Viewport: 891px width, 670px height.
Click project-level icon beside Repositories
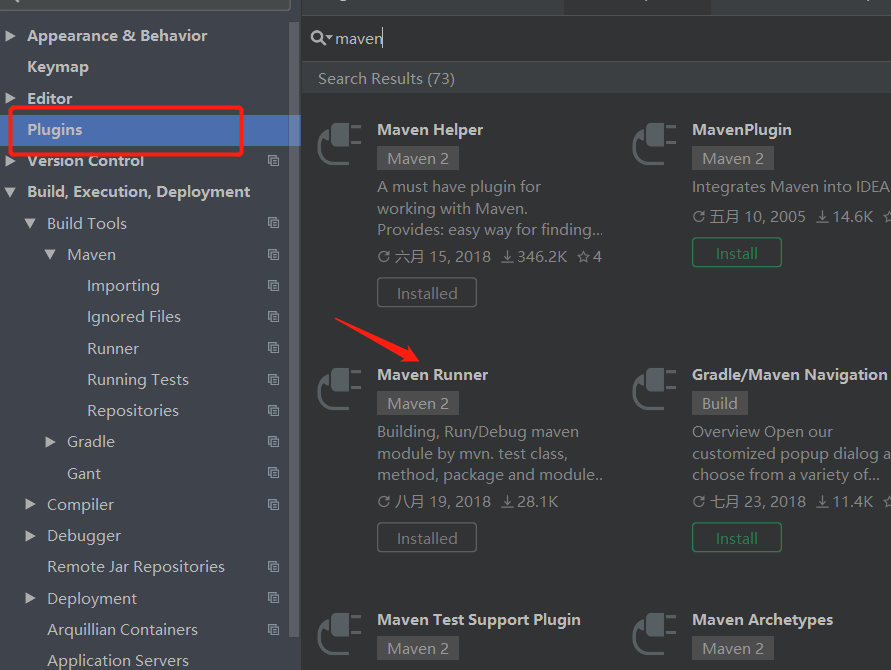point(273,410)
